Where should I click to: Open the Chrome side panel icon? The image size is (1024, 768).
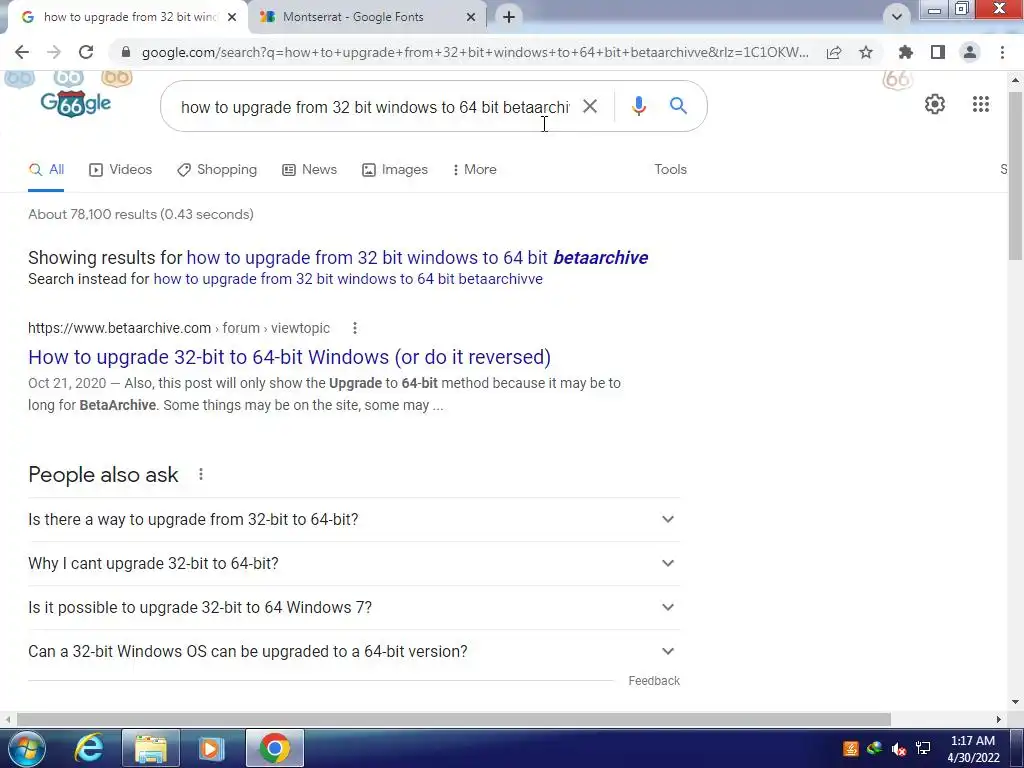coord(938,52)
